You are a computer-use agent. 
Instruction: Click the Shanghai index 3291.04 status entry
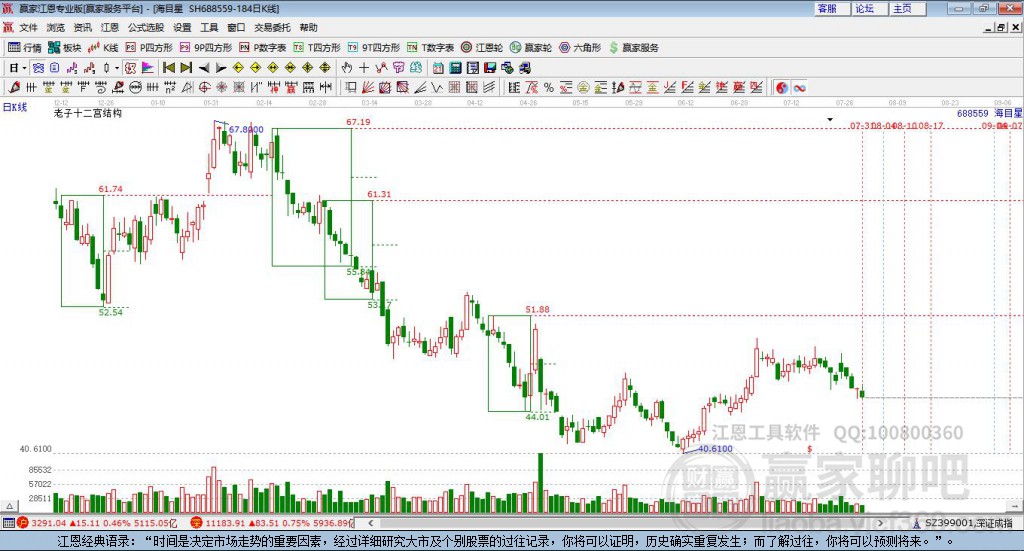point(97,523)
